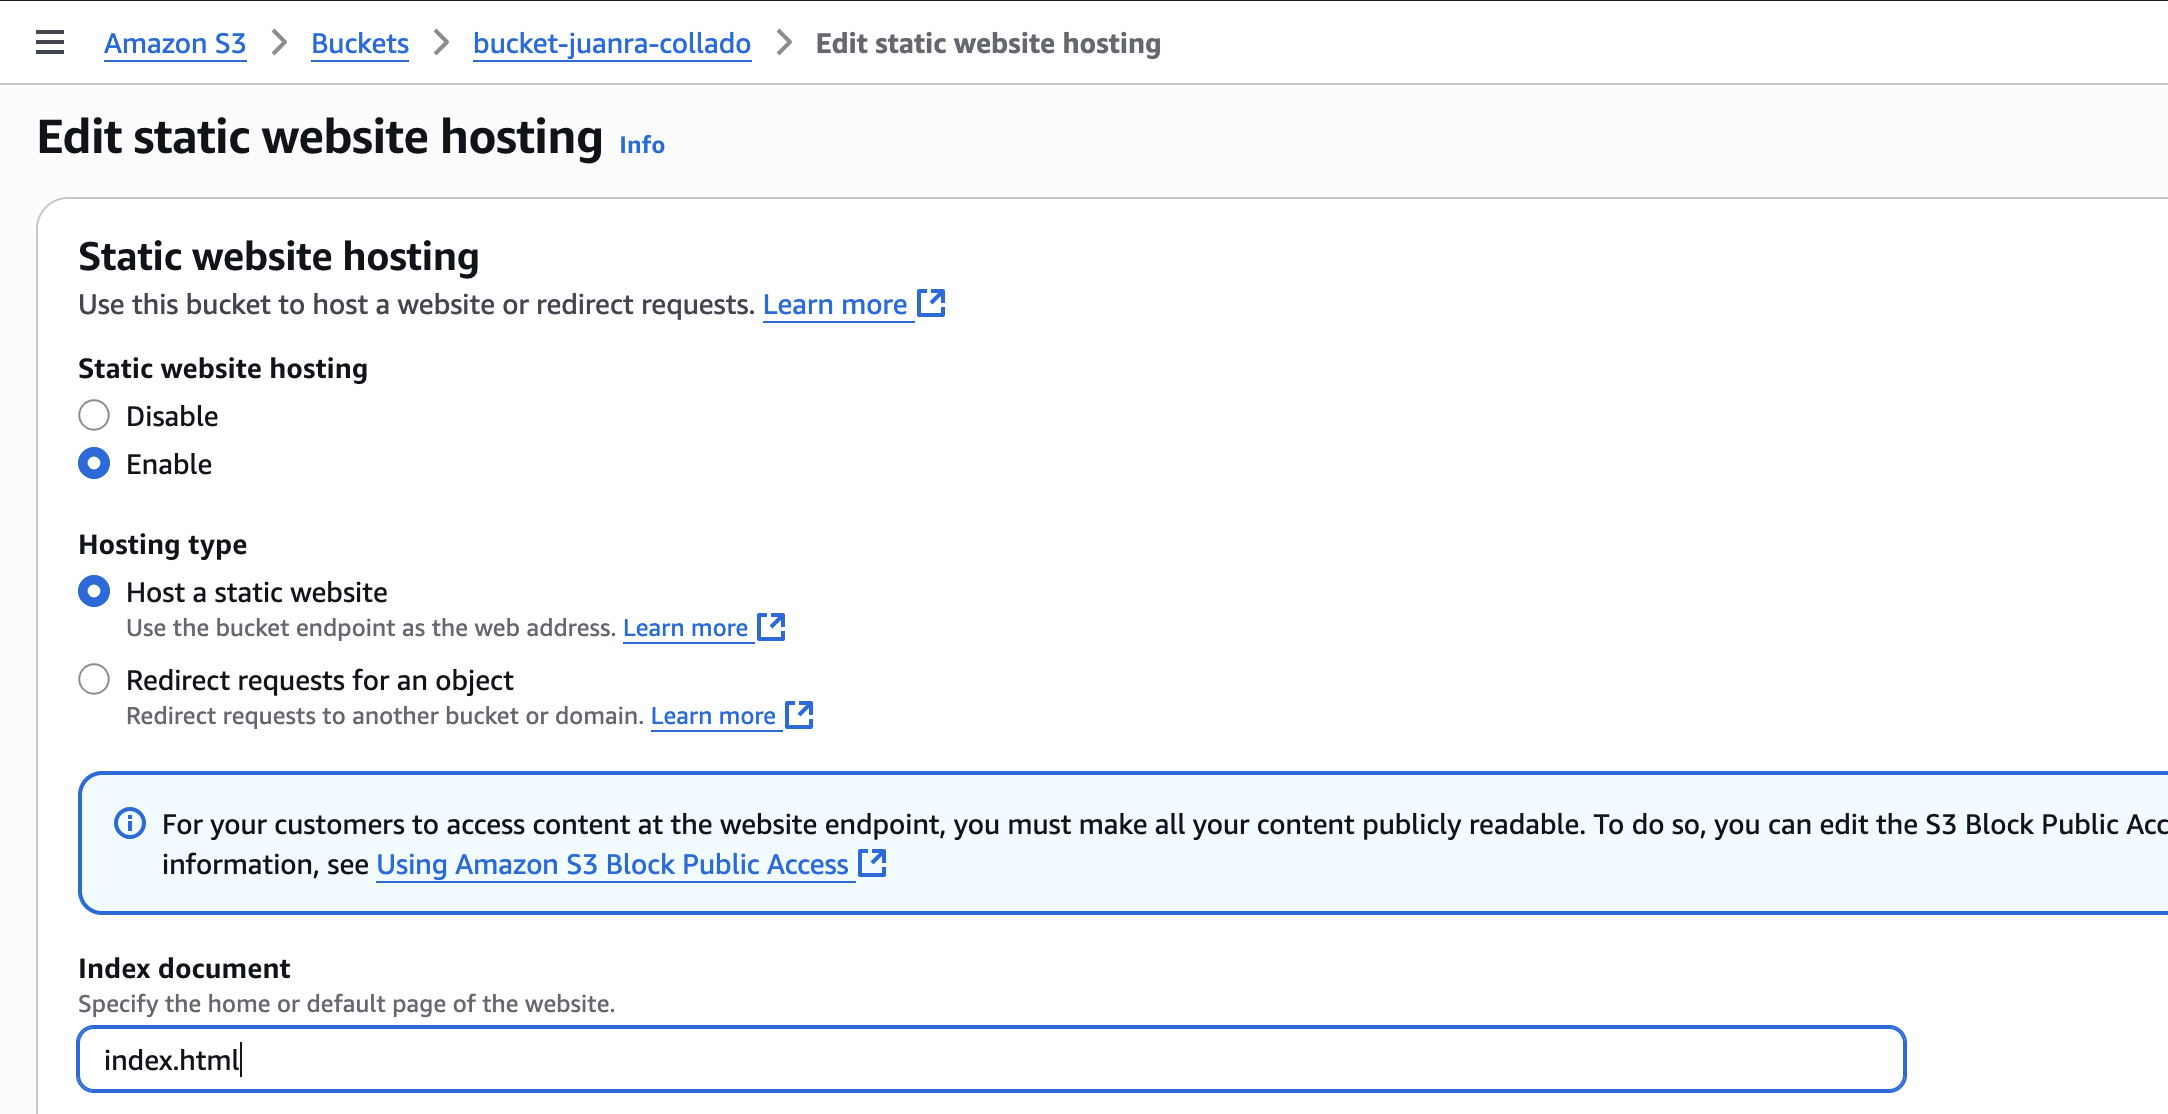Click the info circle icon in blue banner
This screenshot has height=1114, width=2168.
[130, 823]
